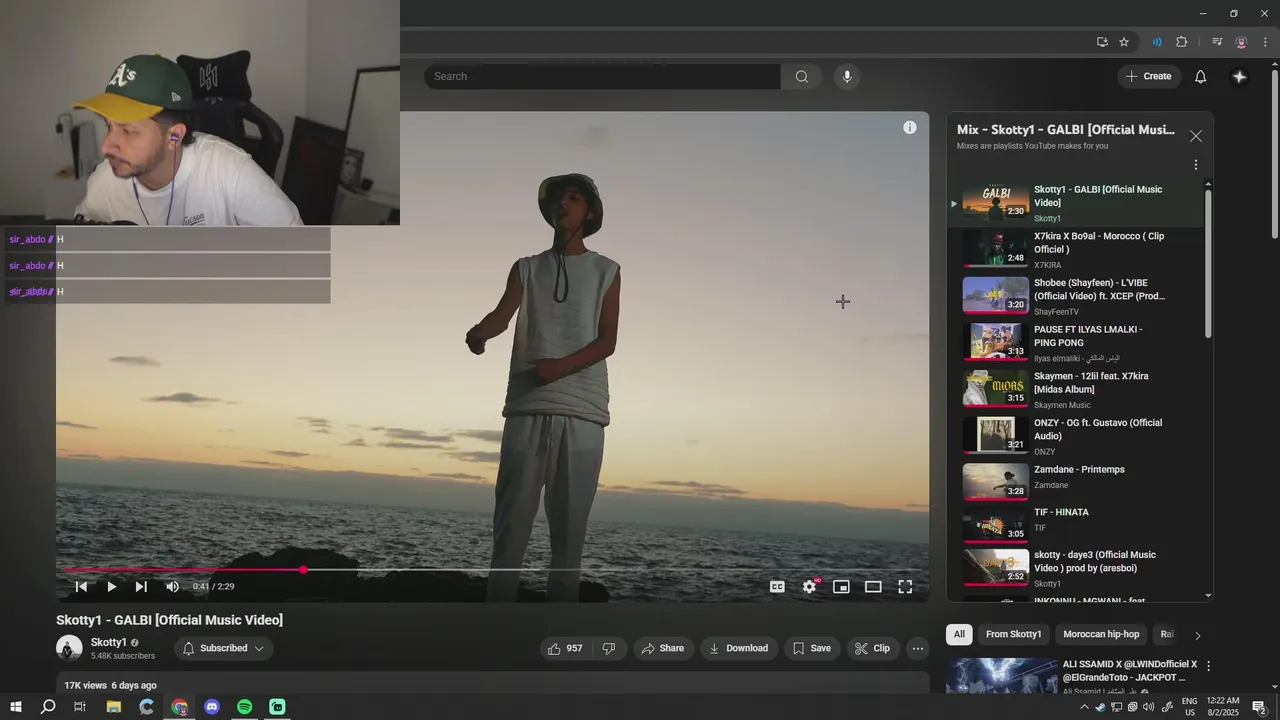Viewport: 1280px width, 720px height.
Task: Open Discord from taskbar
Action: pyautogui.click(x=212, y=707)
